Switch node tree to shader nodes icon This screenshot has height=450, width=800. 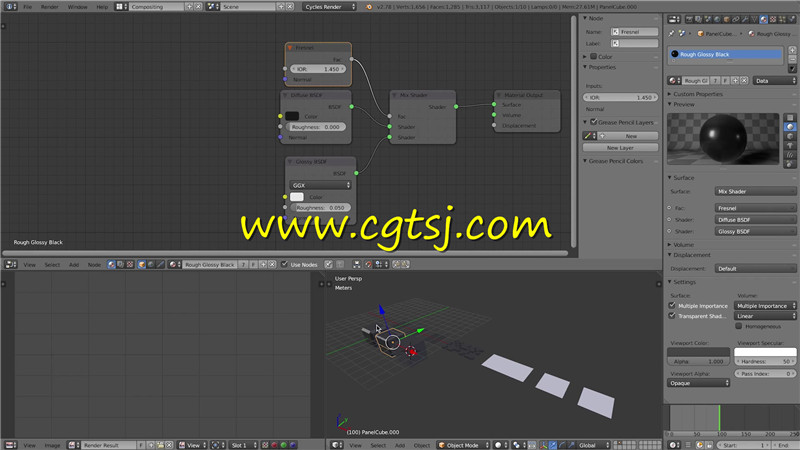pos(112,264)
